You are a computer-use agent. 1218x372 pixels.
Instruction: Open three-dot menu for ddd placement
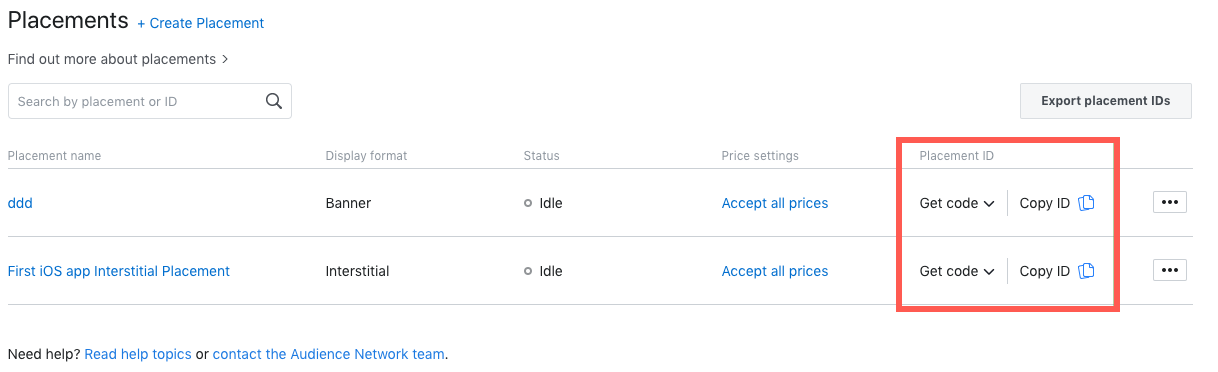tap(1170, 203)
